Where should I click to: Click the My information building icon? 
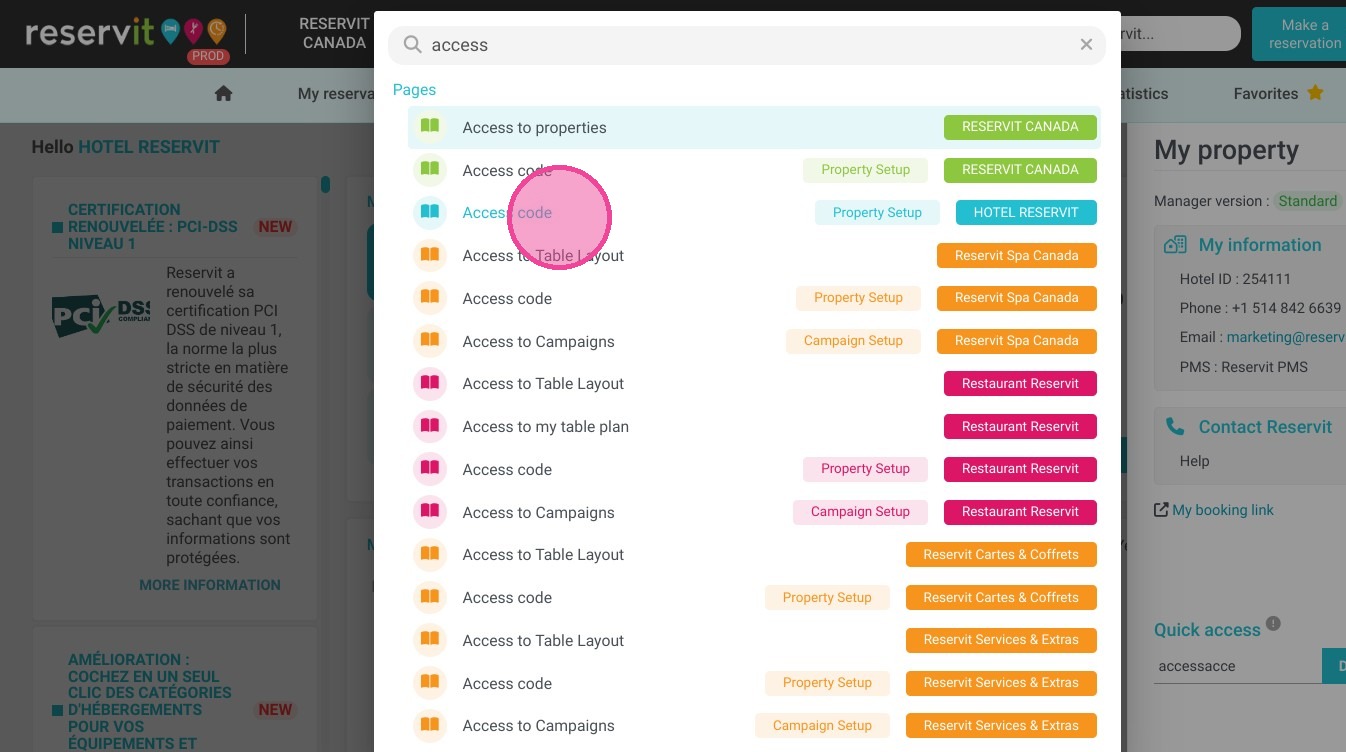point(1175,245)
